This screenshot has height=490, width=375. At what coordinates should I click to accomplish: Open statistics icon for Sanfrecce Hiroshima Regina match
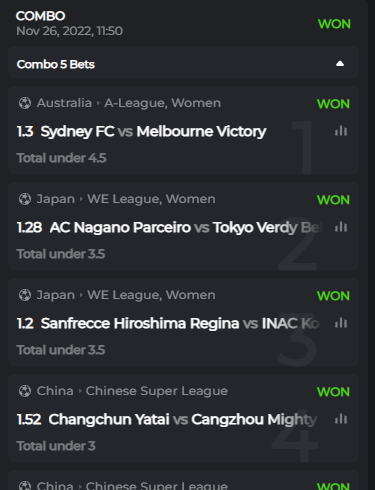pyautogui.click(x=341, y=323)
